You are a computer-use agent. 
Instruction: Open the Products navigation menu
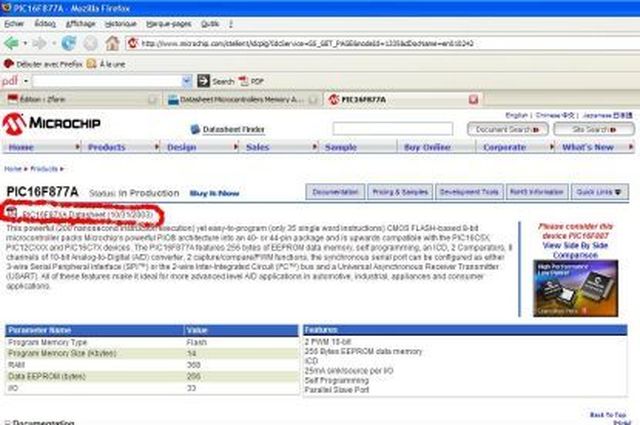click(121, 147)
